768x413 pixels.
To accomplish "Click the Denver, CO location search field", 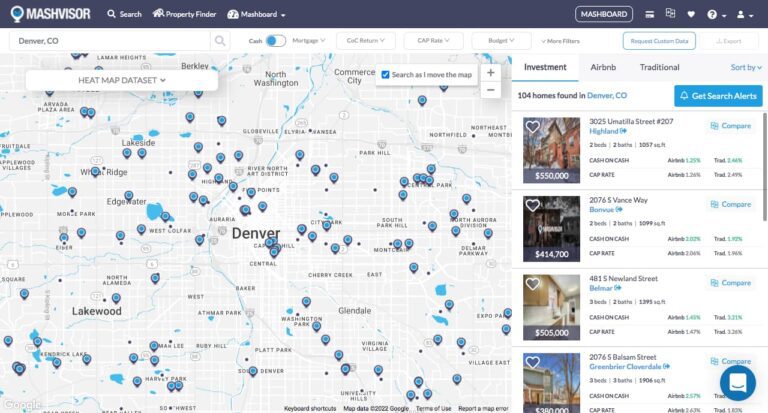I will point(110,41).
